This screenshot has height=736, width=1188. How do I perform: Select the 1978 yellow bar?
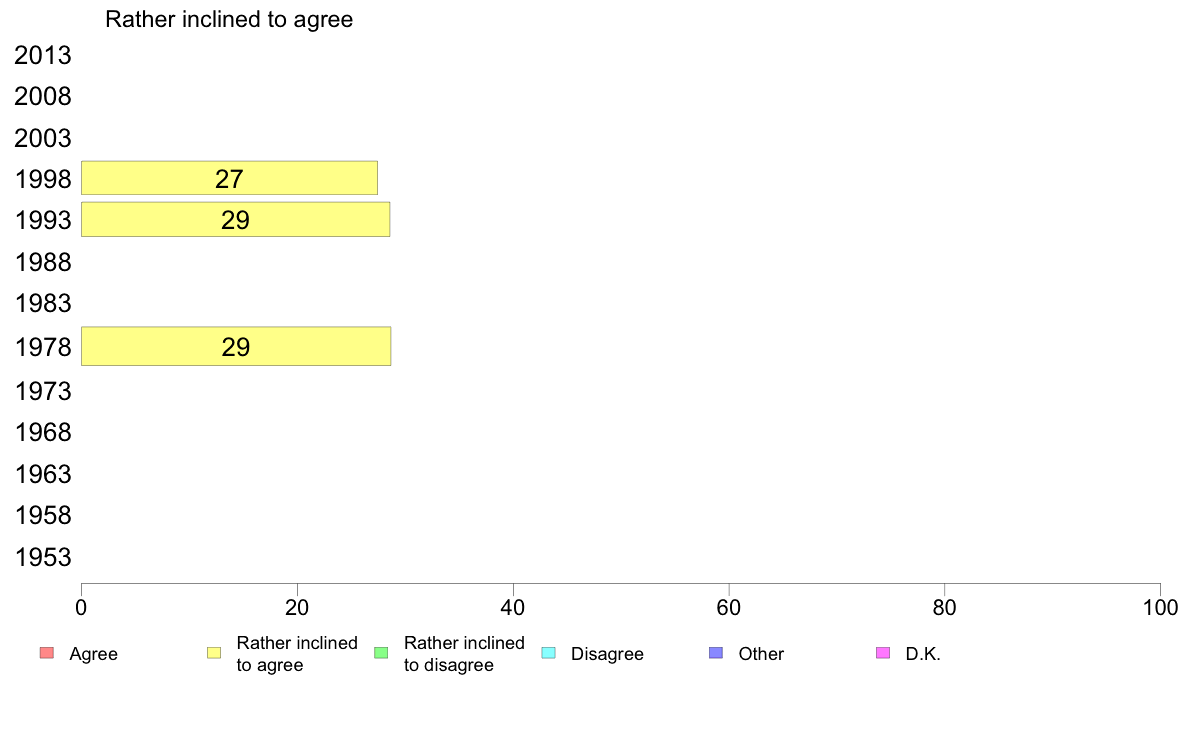(236, 346)
